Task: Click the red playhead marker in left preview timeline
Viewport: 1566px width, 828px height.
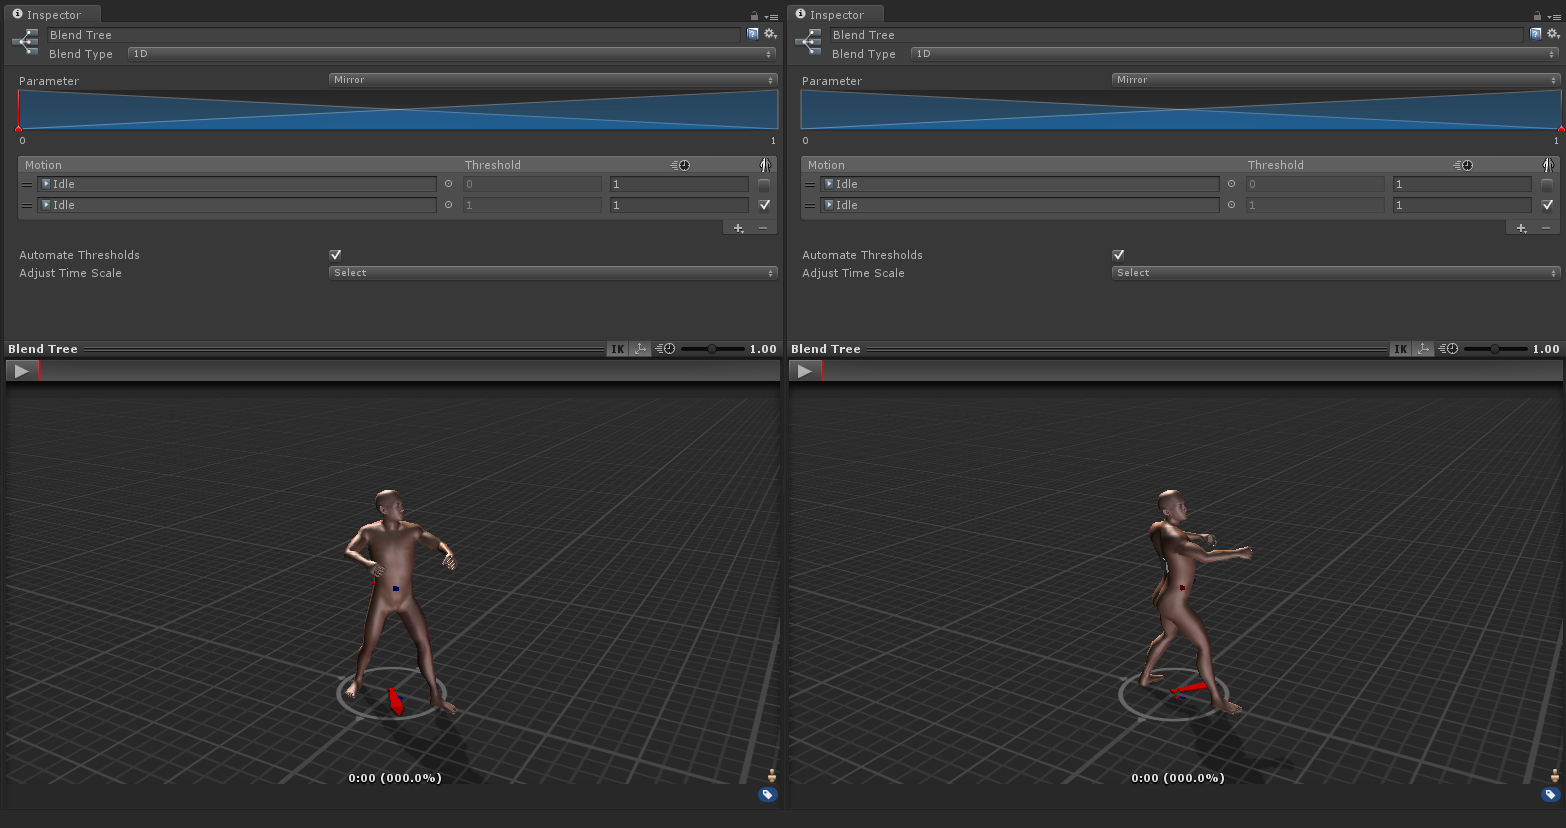Action: tap(39, 371)
